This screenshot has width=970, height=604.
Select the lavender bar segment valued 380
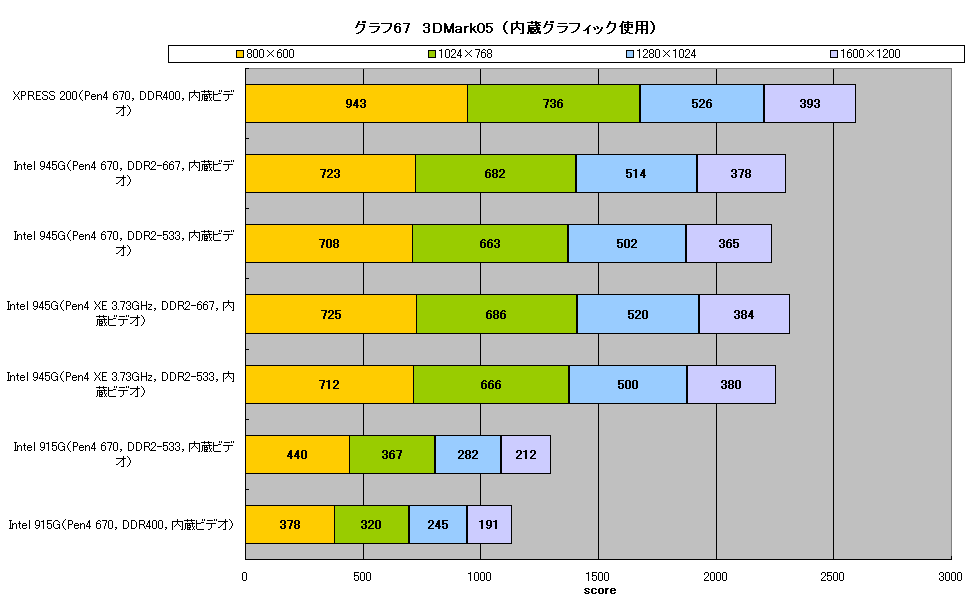pos(731,384)
